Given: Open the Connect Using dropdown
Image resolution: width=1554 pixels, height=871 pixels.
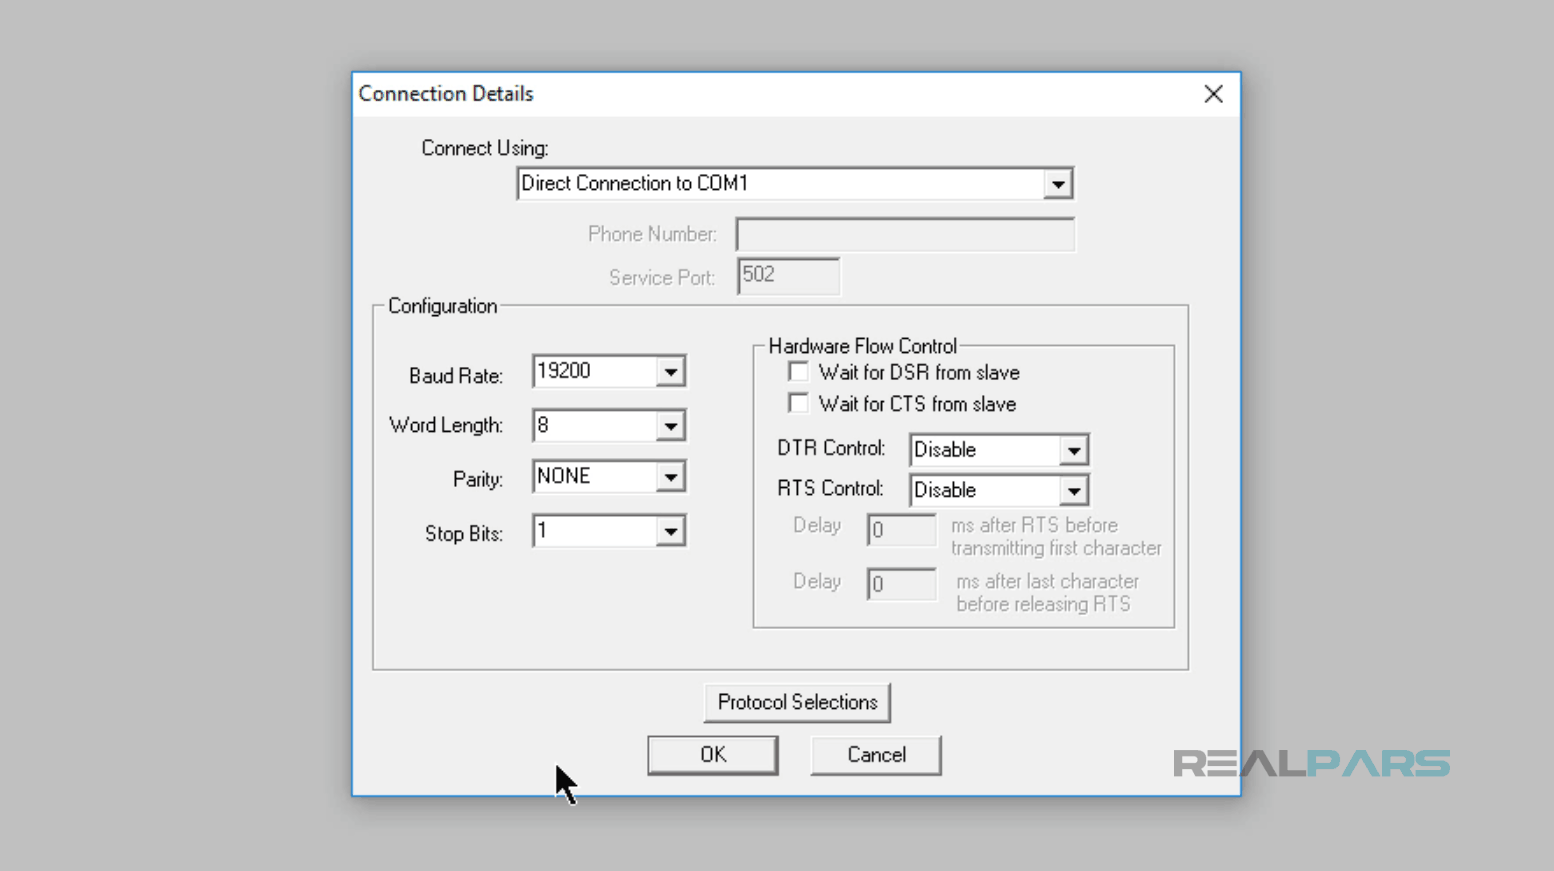Looking at the screenshot, I should pos(1057,183).
